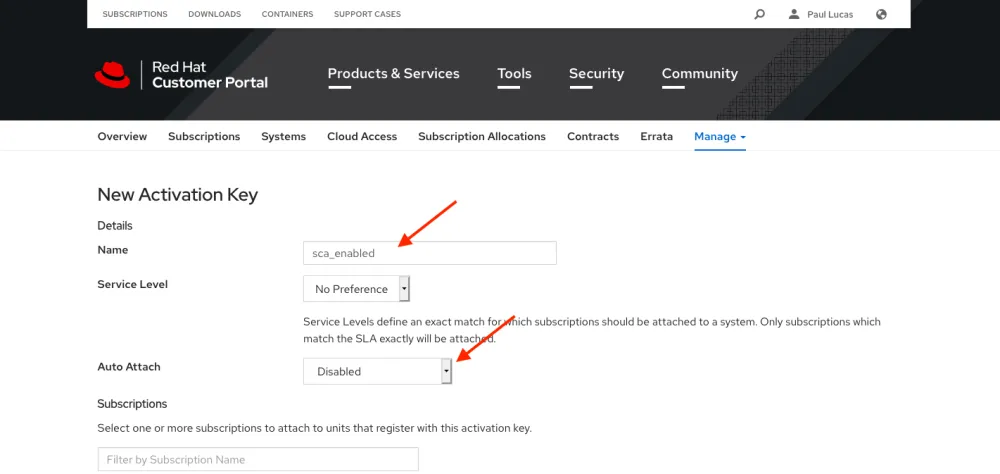1000x474 pixels.
Task: Open Products & Services menu
Action: [x=393, y=74]
